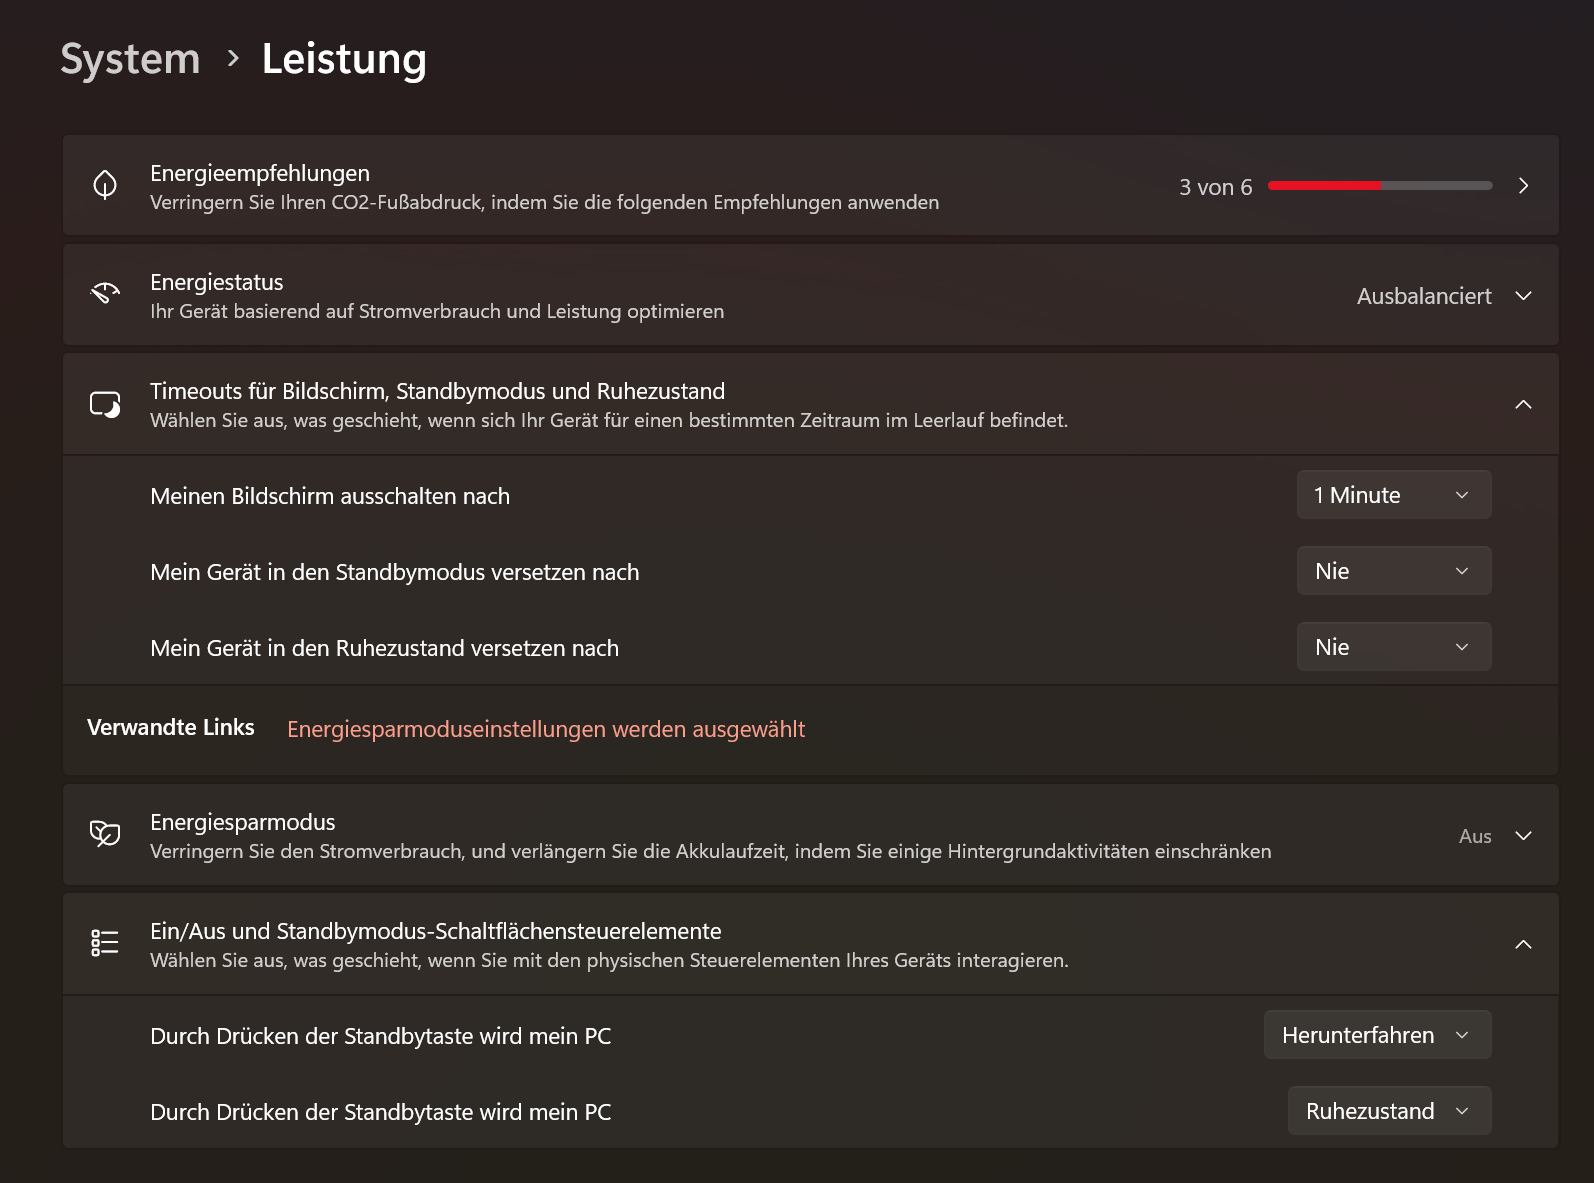
Task: Open the Standbymodus timeout dropdown
Action: (1393, 571)
